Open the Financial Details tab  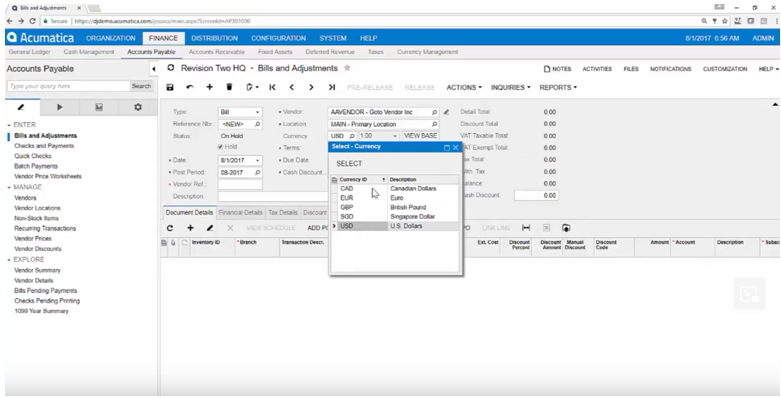click(241, 212)
